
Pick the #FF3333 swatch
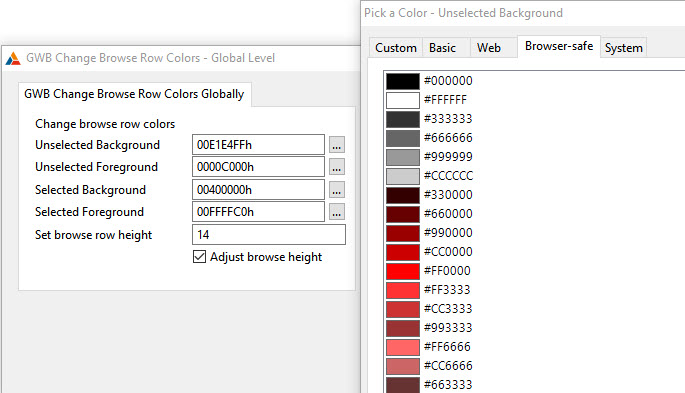[403, 290]
